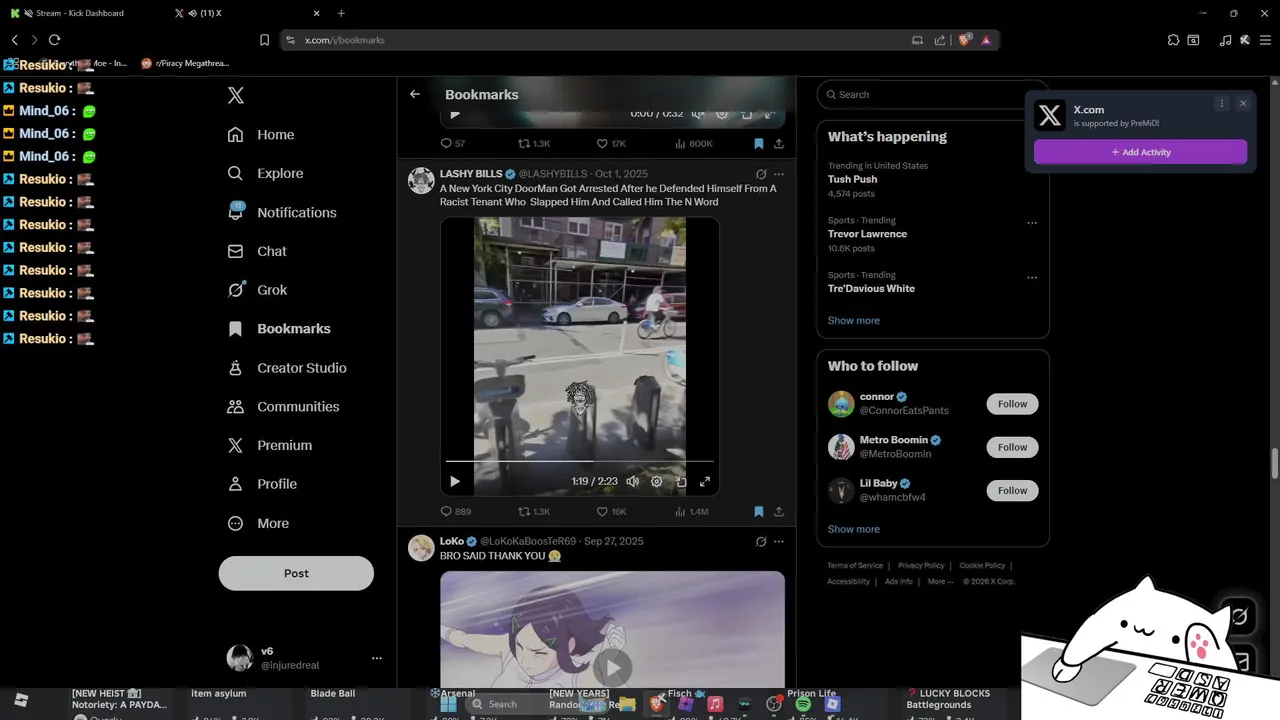
Task: Repost the LASHY BILLS post
Action: [x=534, y=511]
